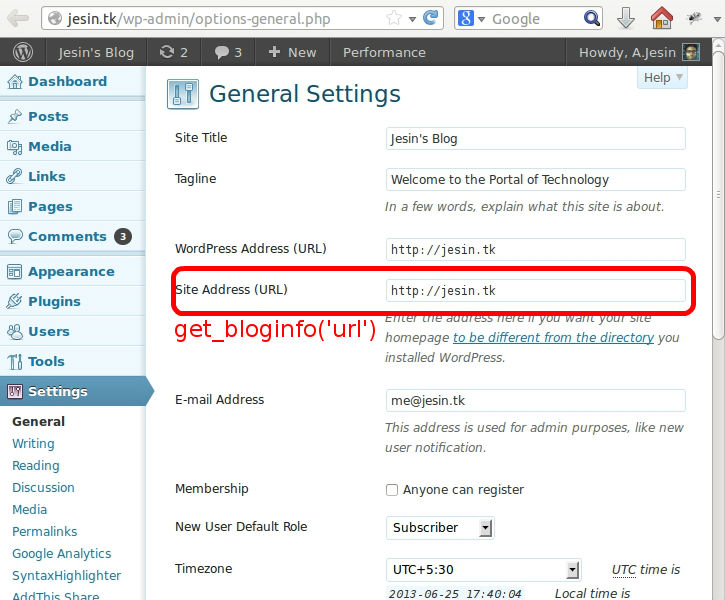
Task: Click the browser back arrow
Action: coord(18,18)
